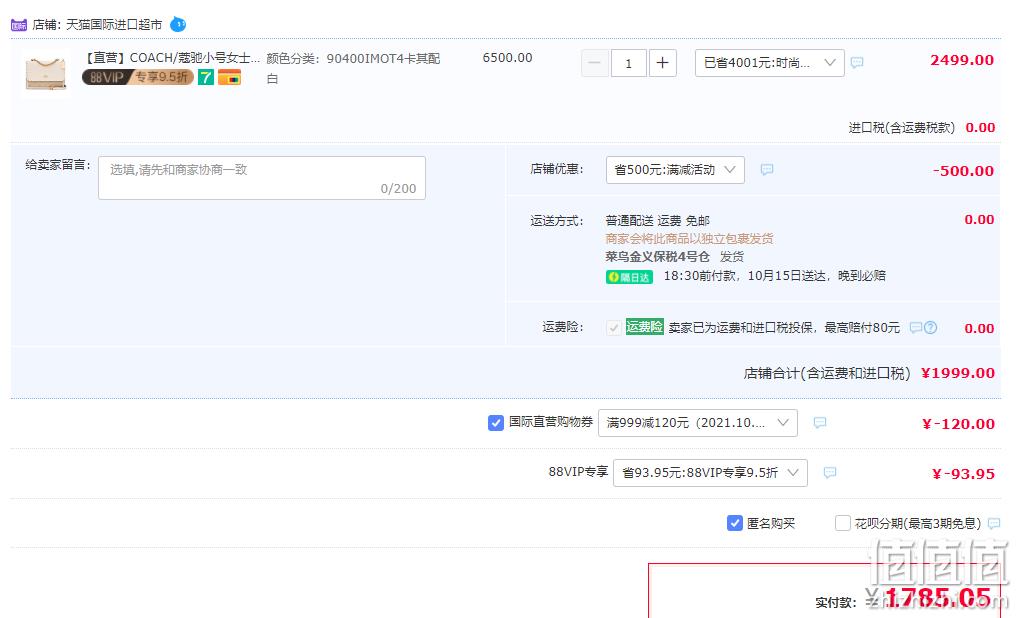
Task: Click the comment icon beside 88VIP专享 dropdown
Action: (x=830, y=473)
